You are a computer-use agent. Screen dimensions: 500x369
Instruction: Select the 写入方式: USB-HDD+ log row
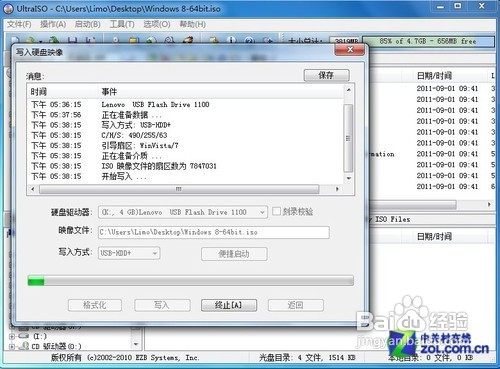(185, 125)
